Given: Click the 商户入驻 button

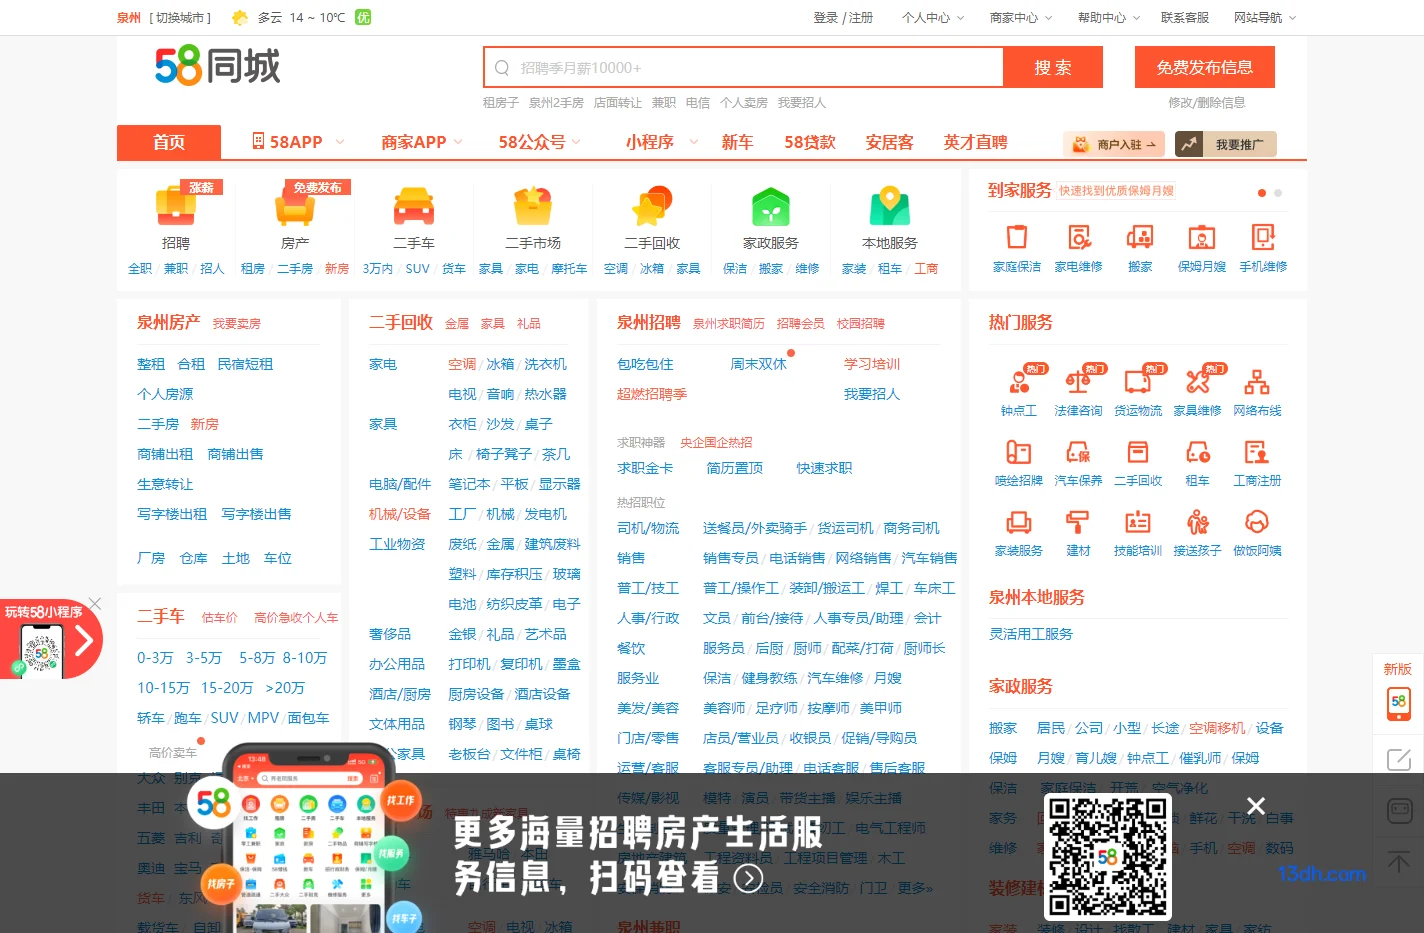Looking at the screenshot, I should click(x=1115, y=144).
